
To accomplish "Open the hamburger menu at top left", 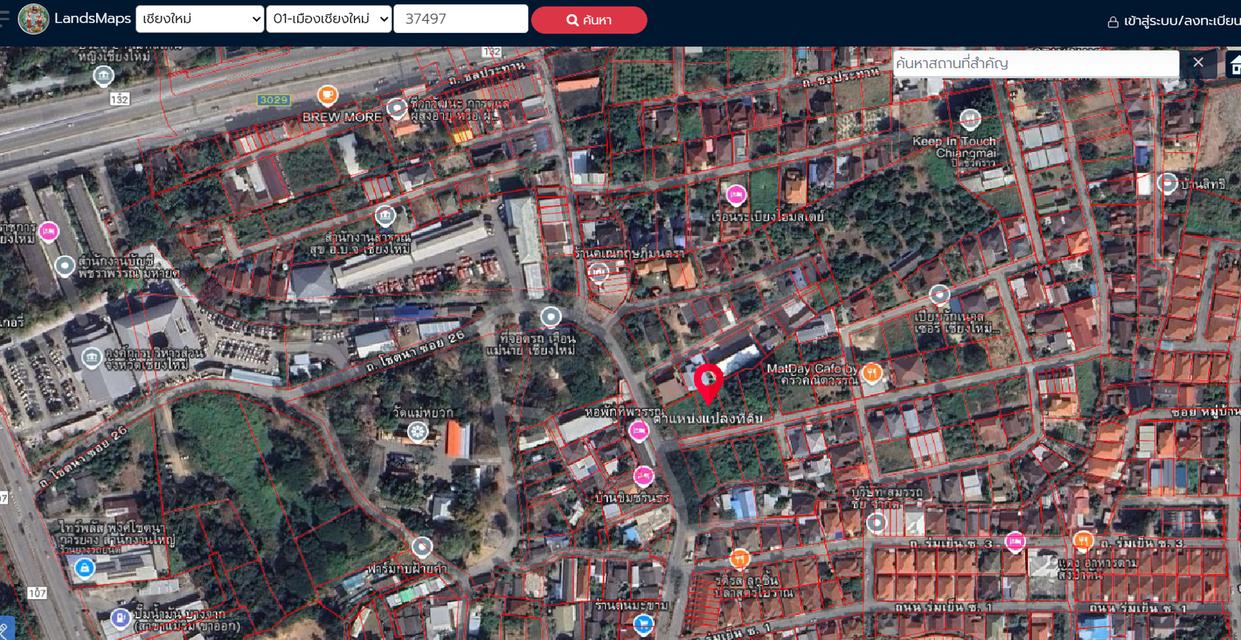I will (5, 19).
